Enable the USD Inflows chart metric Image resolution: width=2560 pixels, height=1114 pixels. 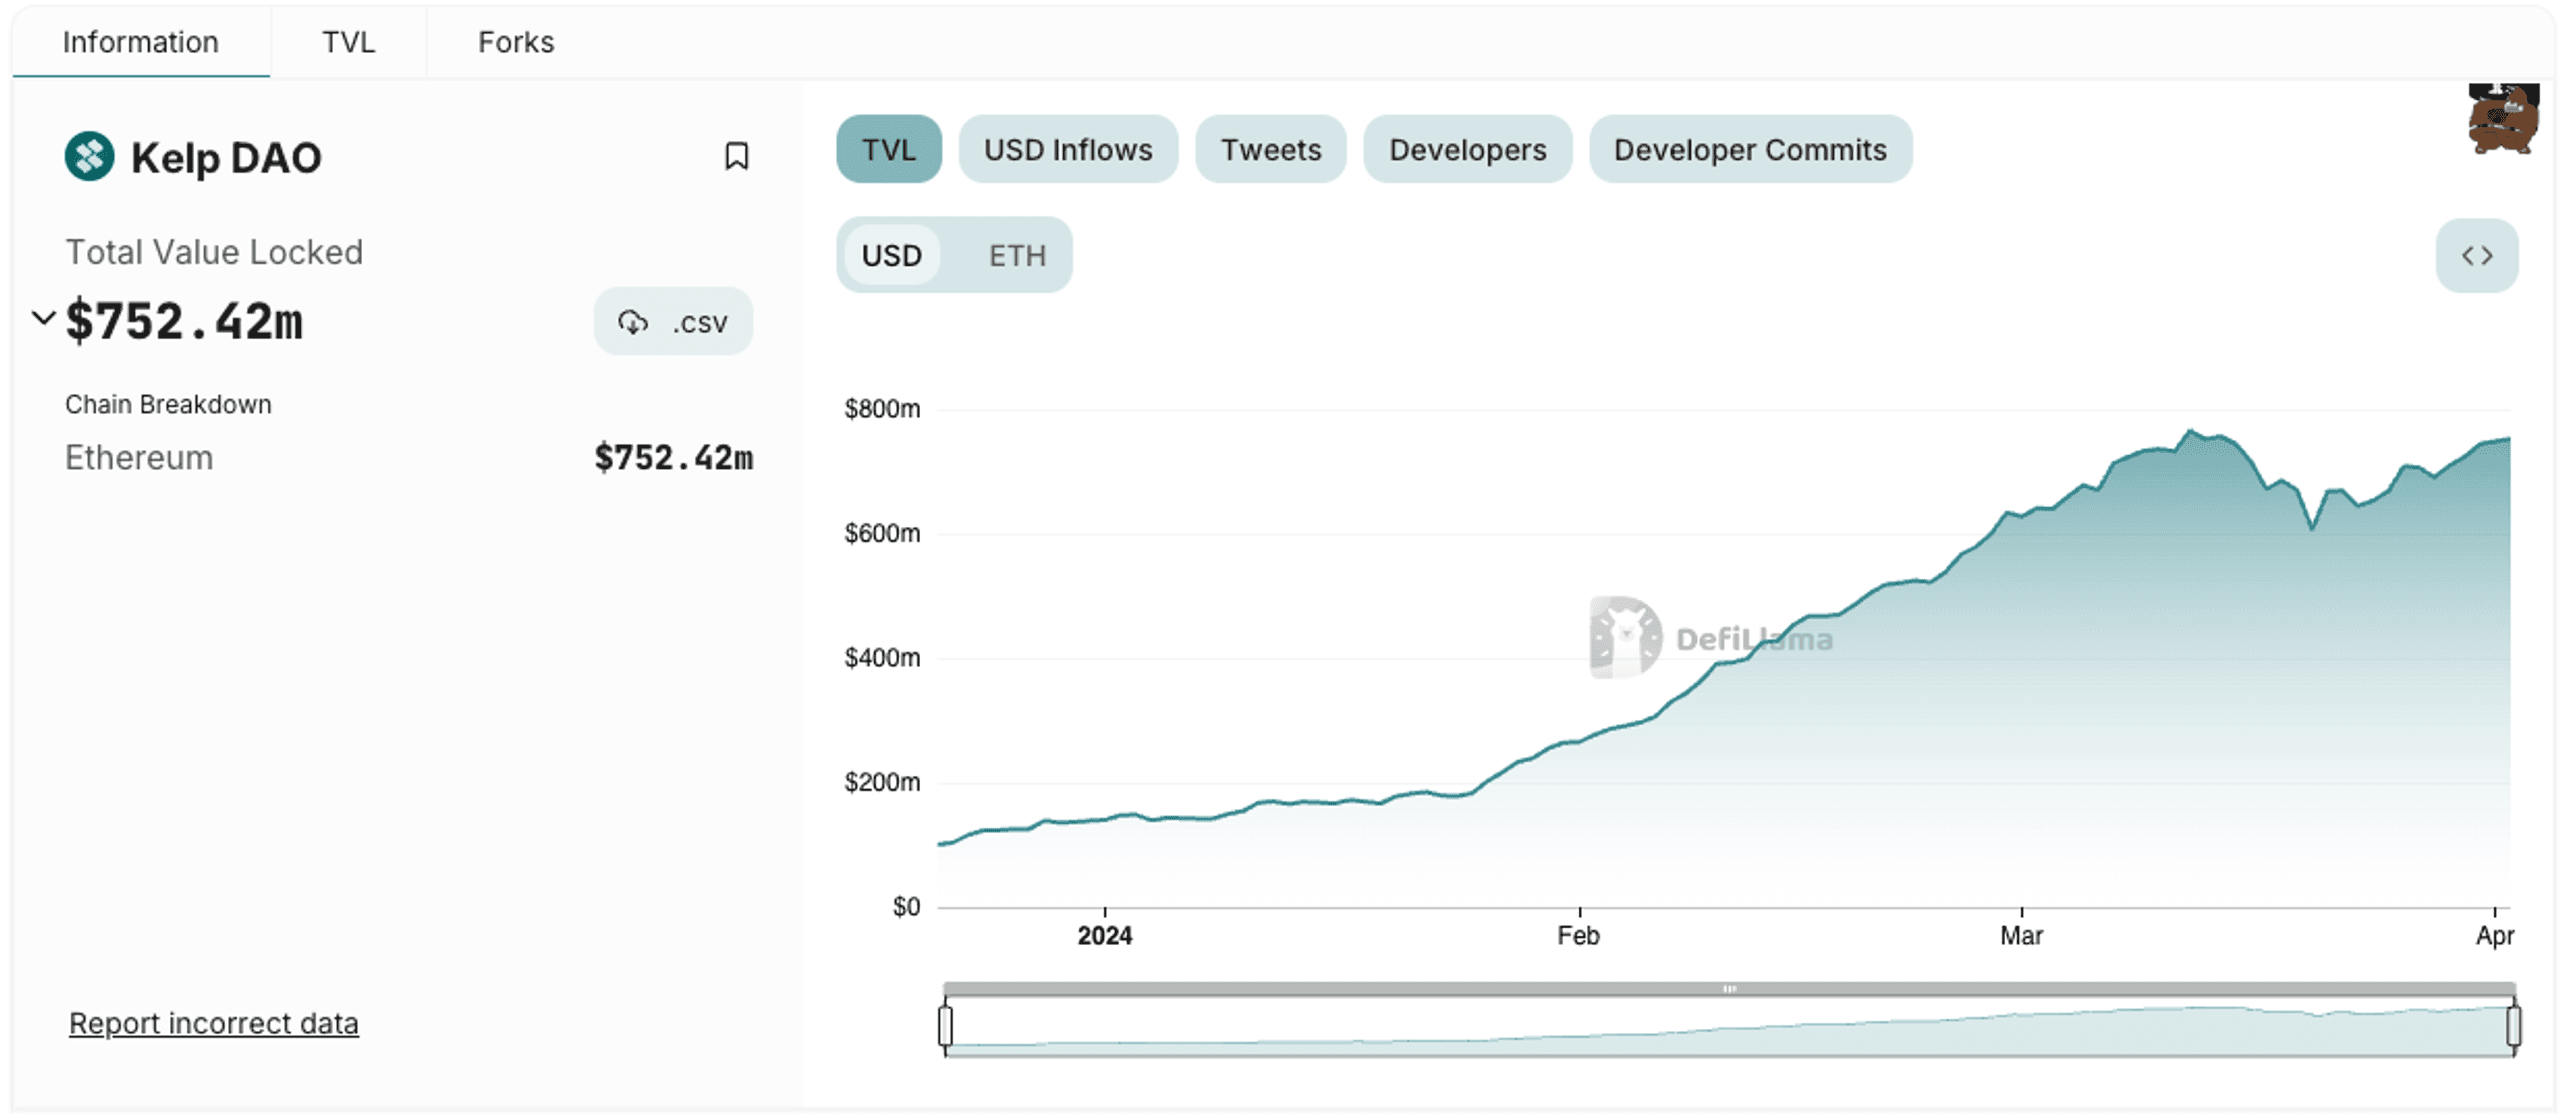[x=1067, y=150]
